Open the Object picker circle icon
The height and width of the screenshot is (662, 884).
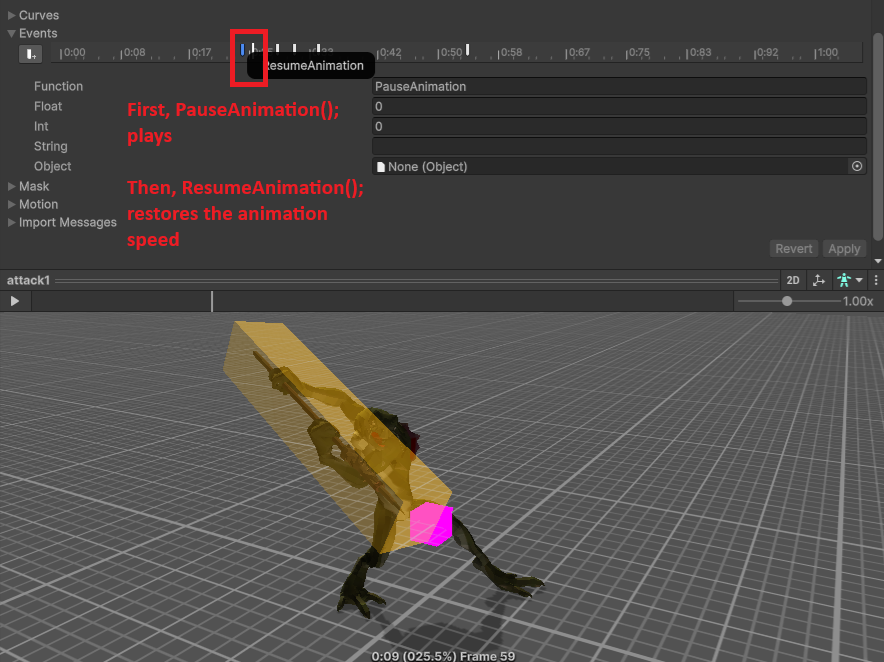point(856,167)
